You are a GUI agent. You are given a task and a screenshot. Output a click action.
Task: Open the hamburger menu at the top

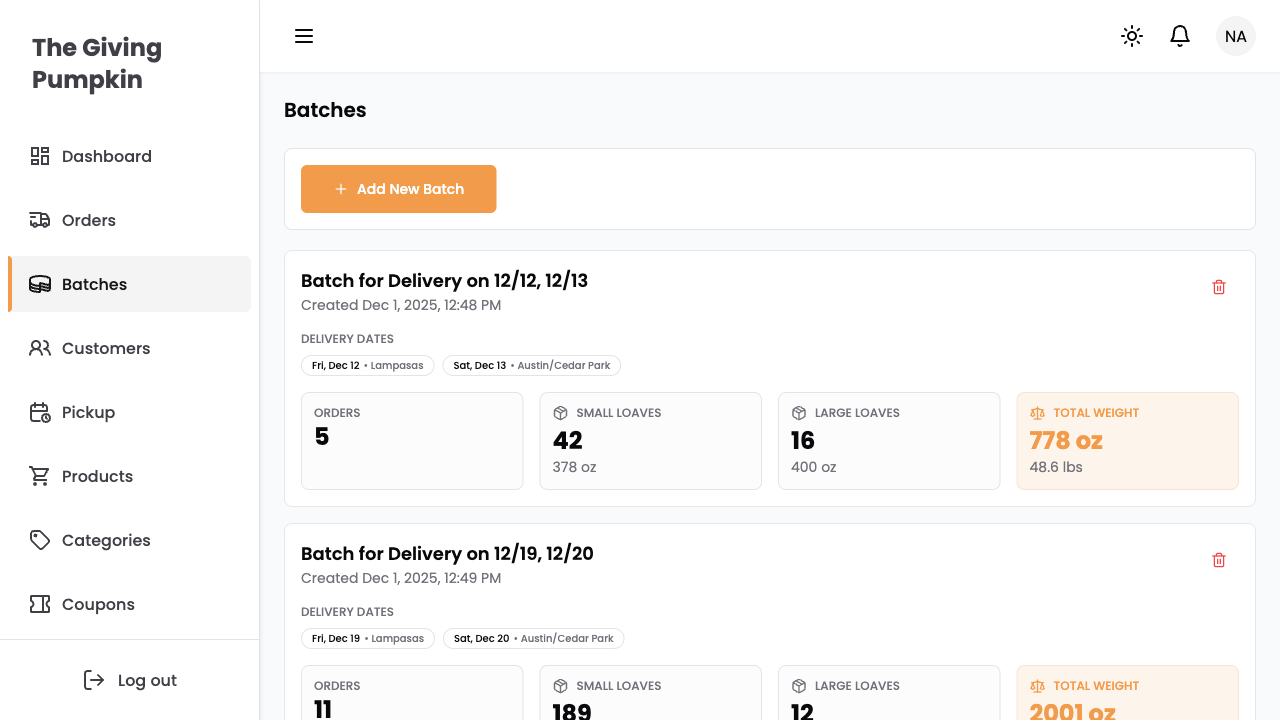[x=303, y=36]
